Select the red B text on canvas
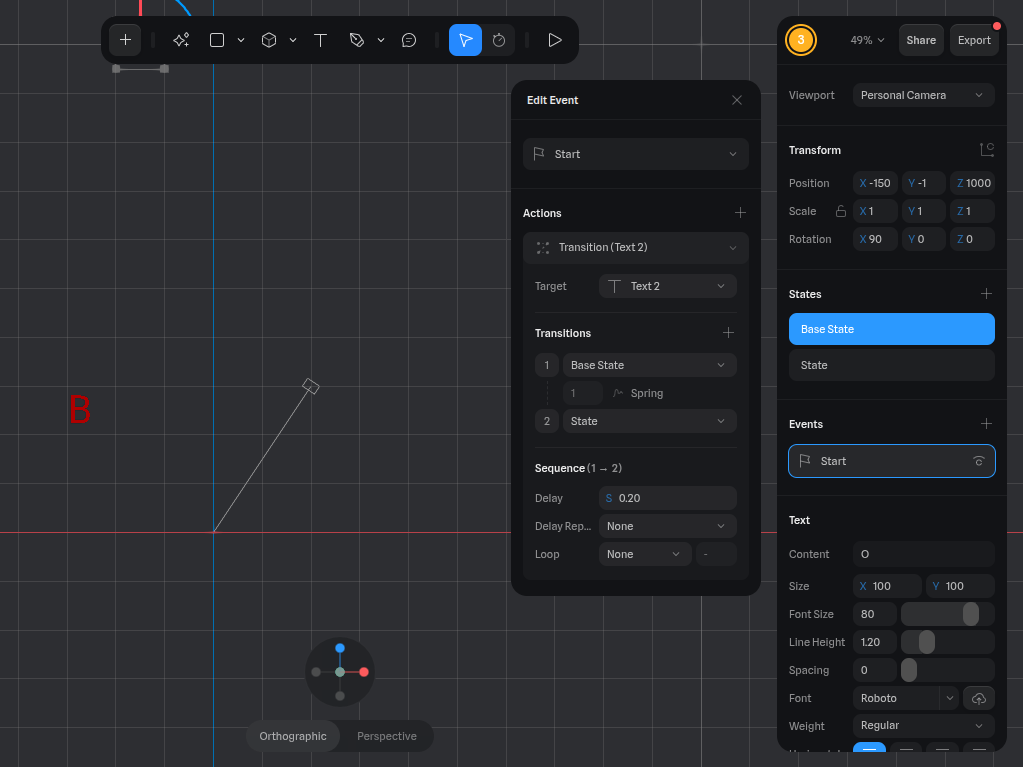1023x767 pixels. tap(80, 410)
